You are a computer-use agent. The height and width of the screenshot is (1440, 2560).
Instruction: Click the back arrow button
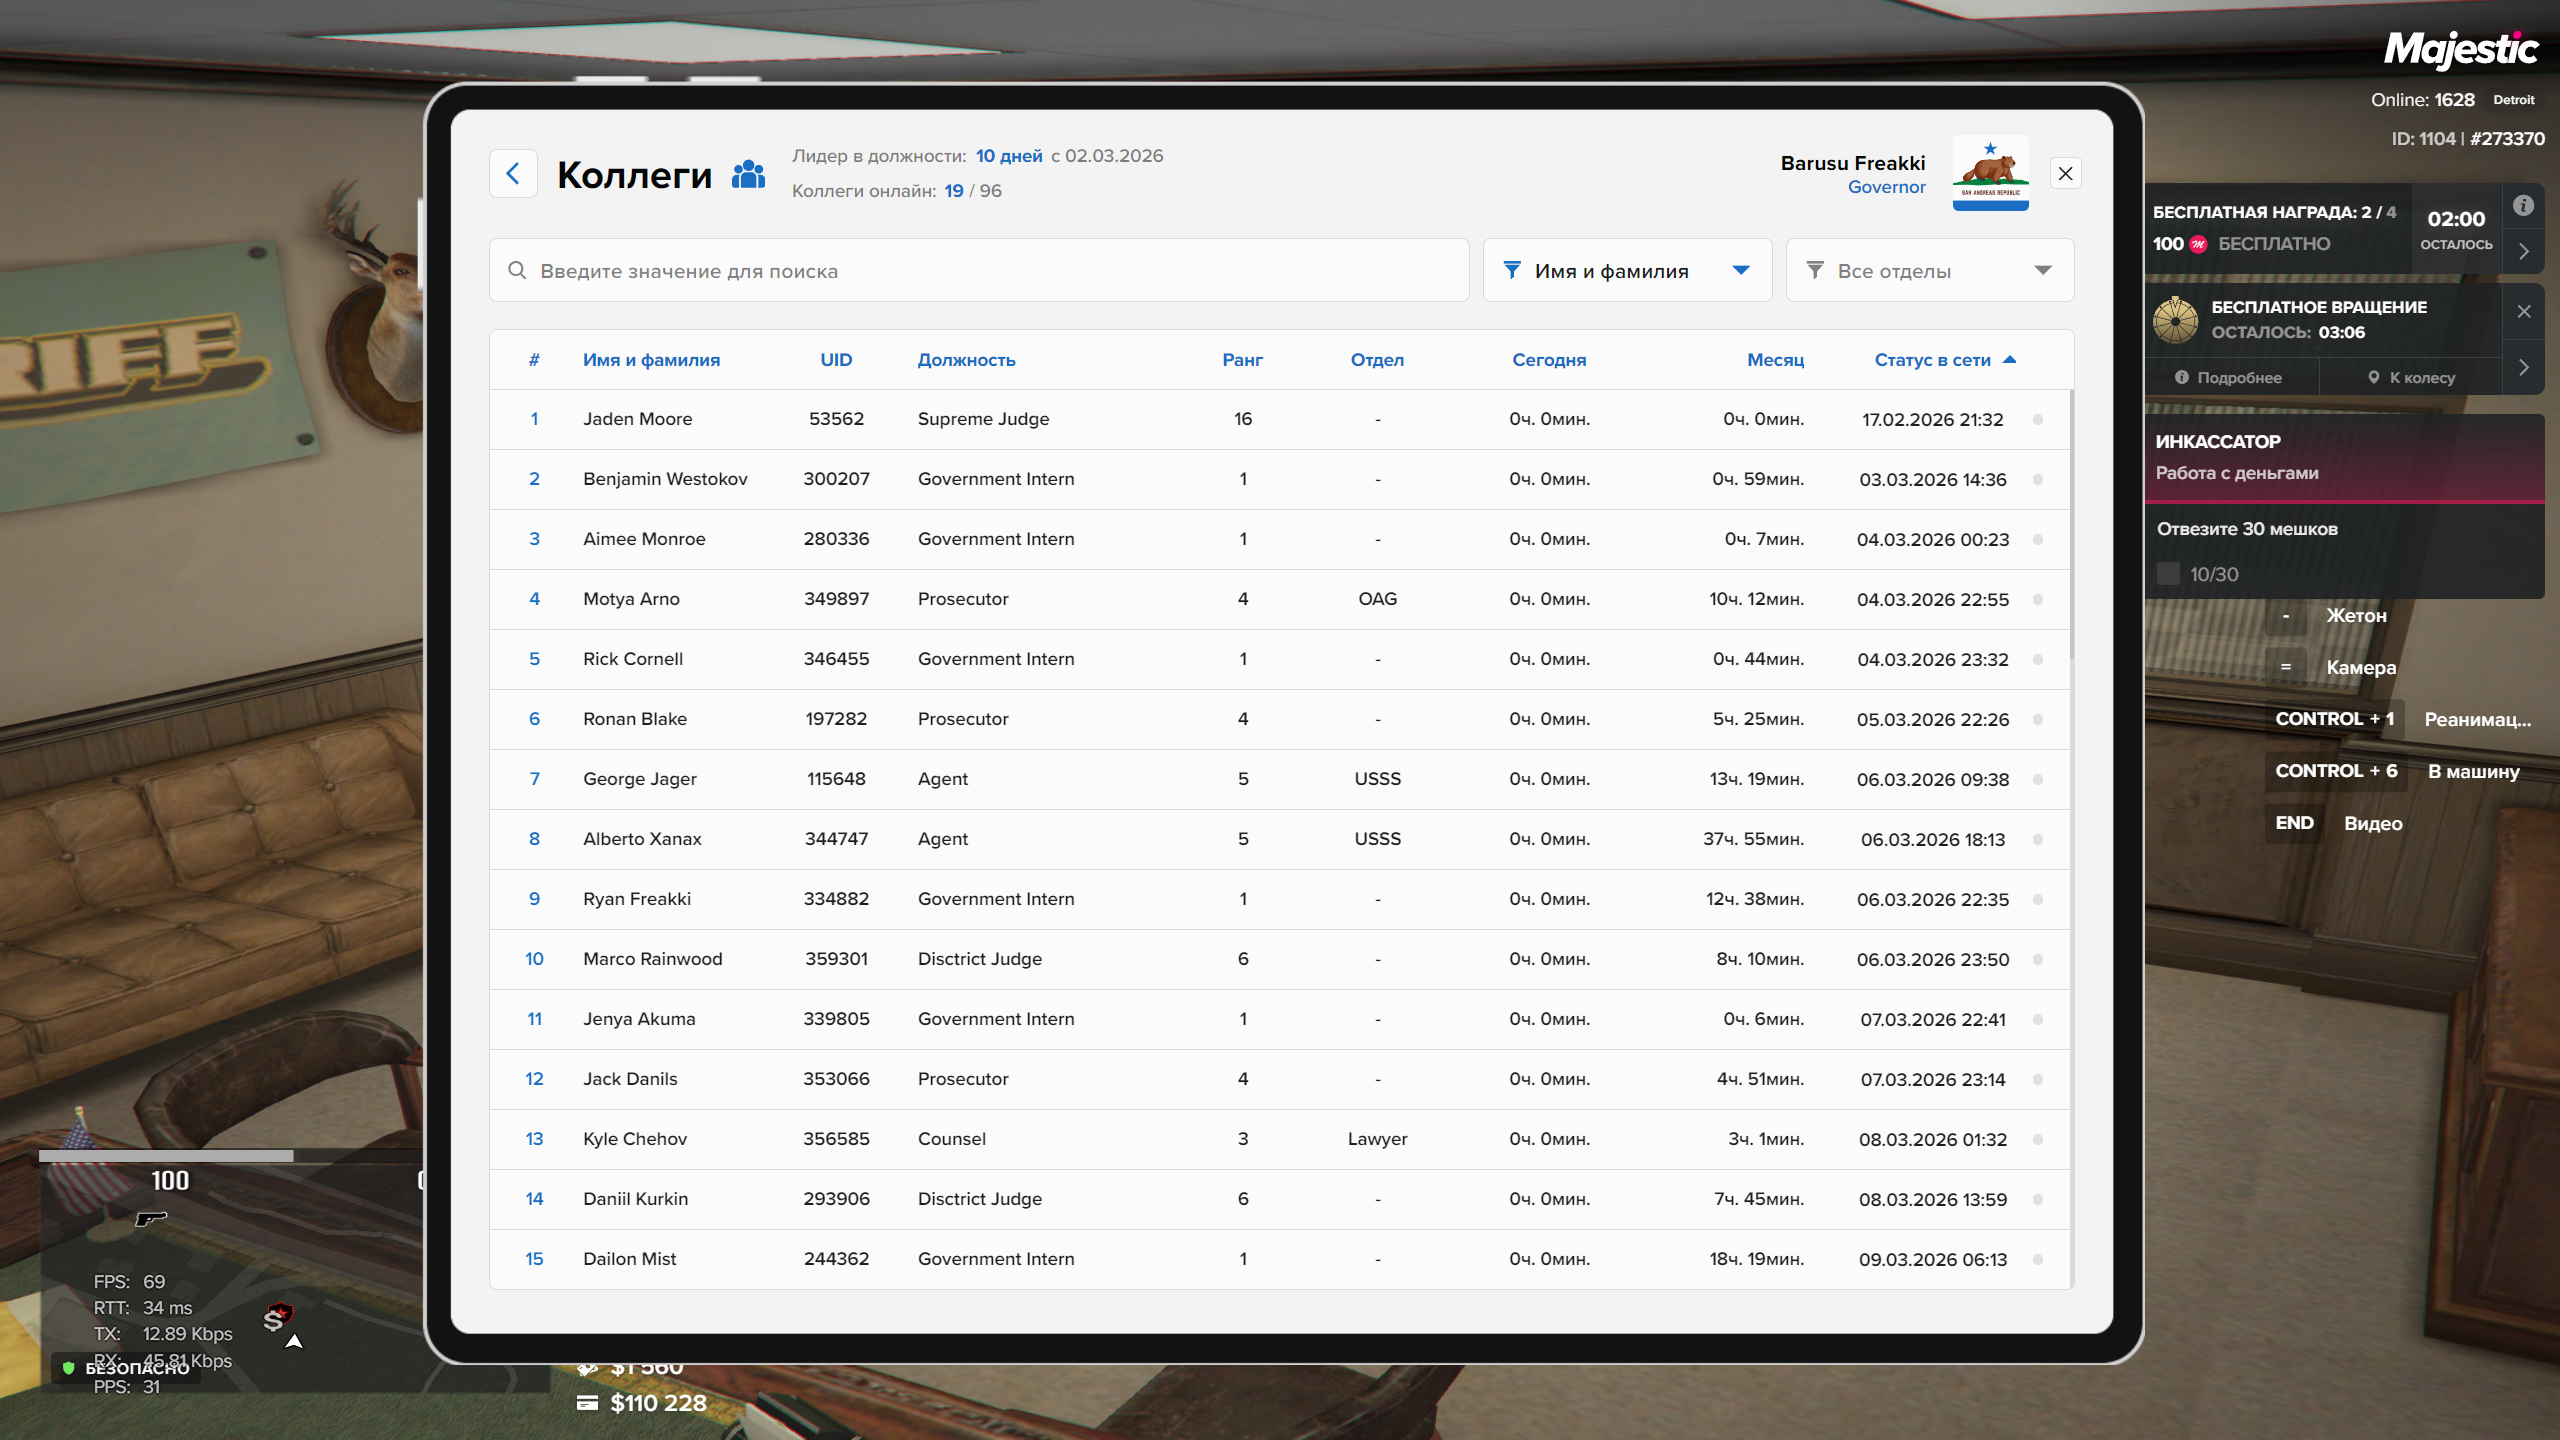[x=513, y=174]
